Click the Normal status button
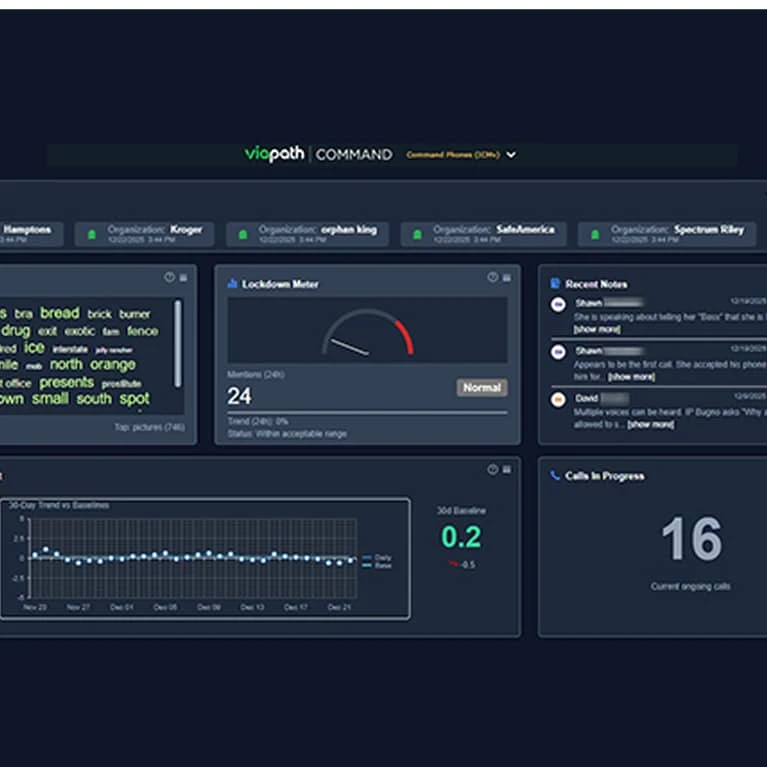 pyautogui.click(x=482, y=387)
